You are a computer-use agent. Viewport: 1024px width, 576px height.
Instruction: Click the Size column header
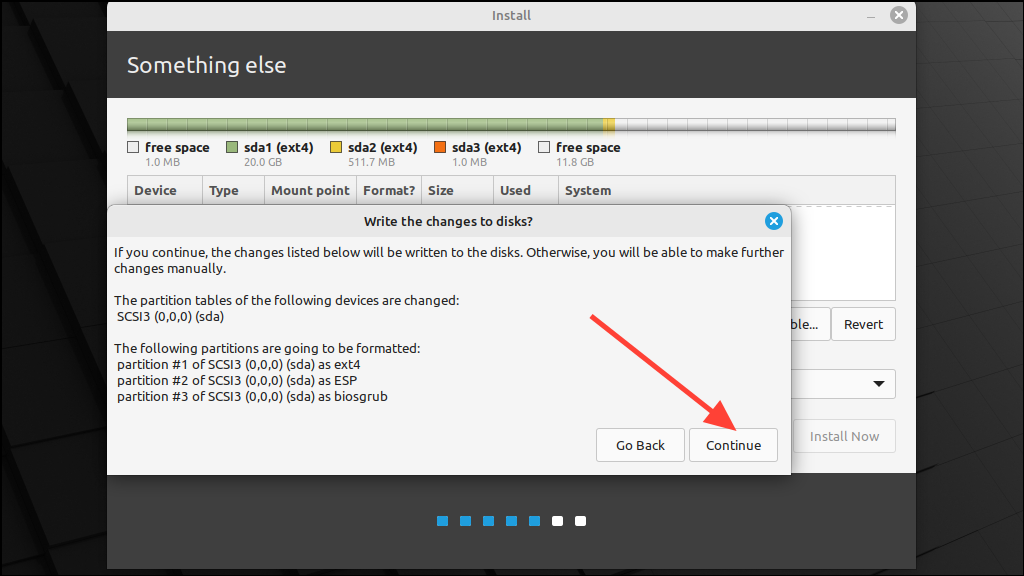point(440,190)
